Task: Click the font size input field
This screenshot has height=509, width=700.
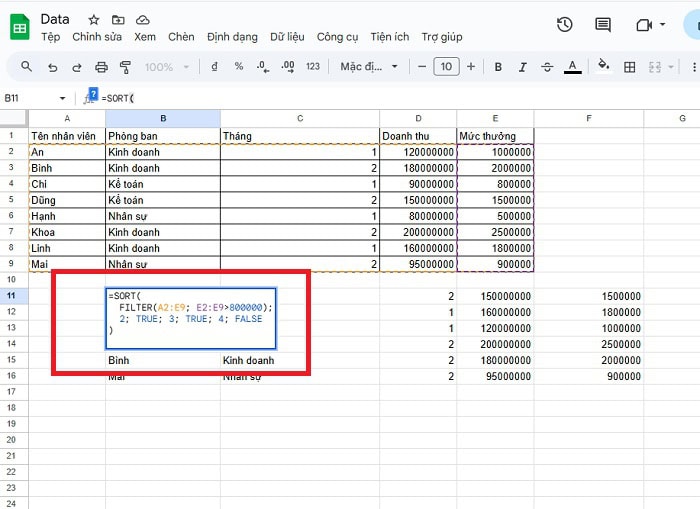Action: click(446, 67)
